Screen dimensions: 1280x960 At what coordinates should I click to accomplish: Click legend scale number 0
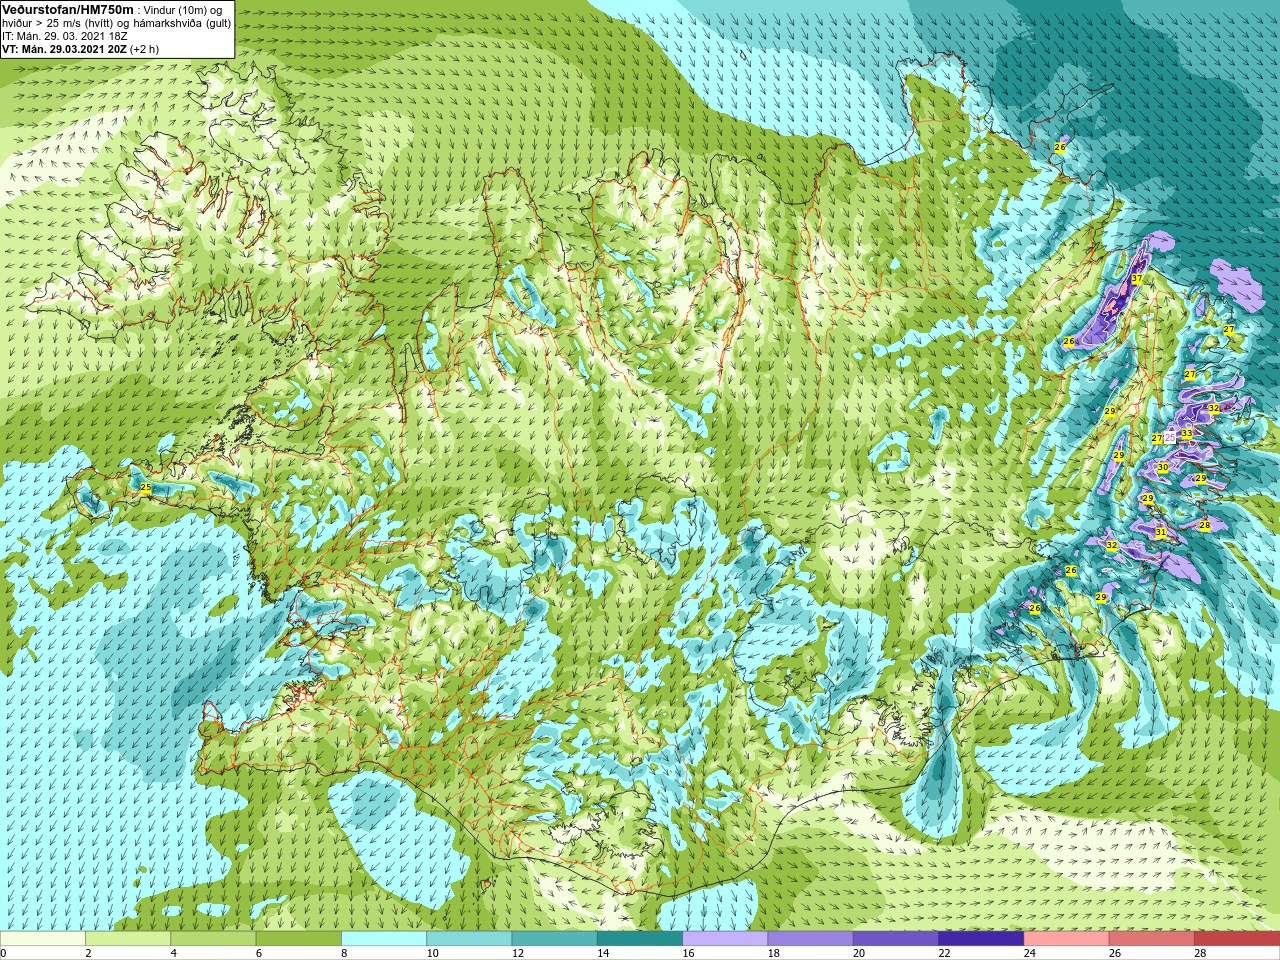pyautogui.click(x=4, y=953)
